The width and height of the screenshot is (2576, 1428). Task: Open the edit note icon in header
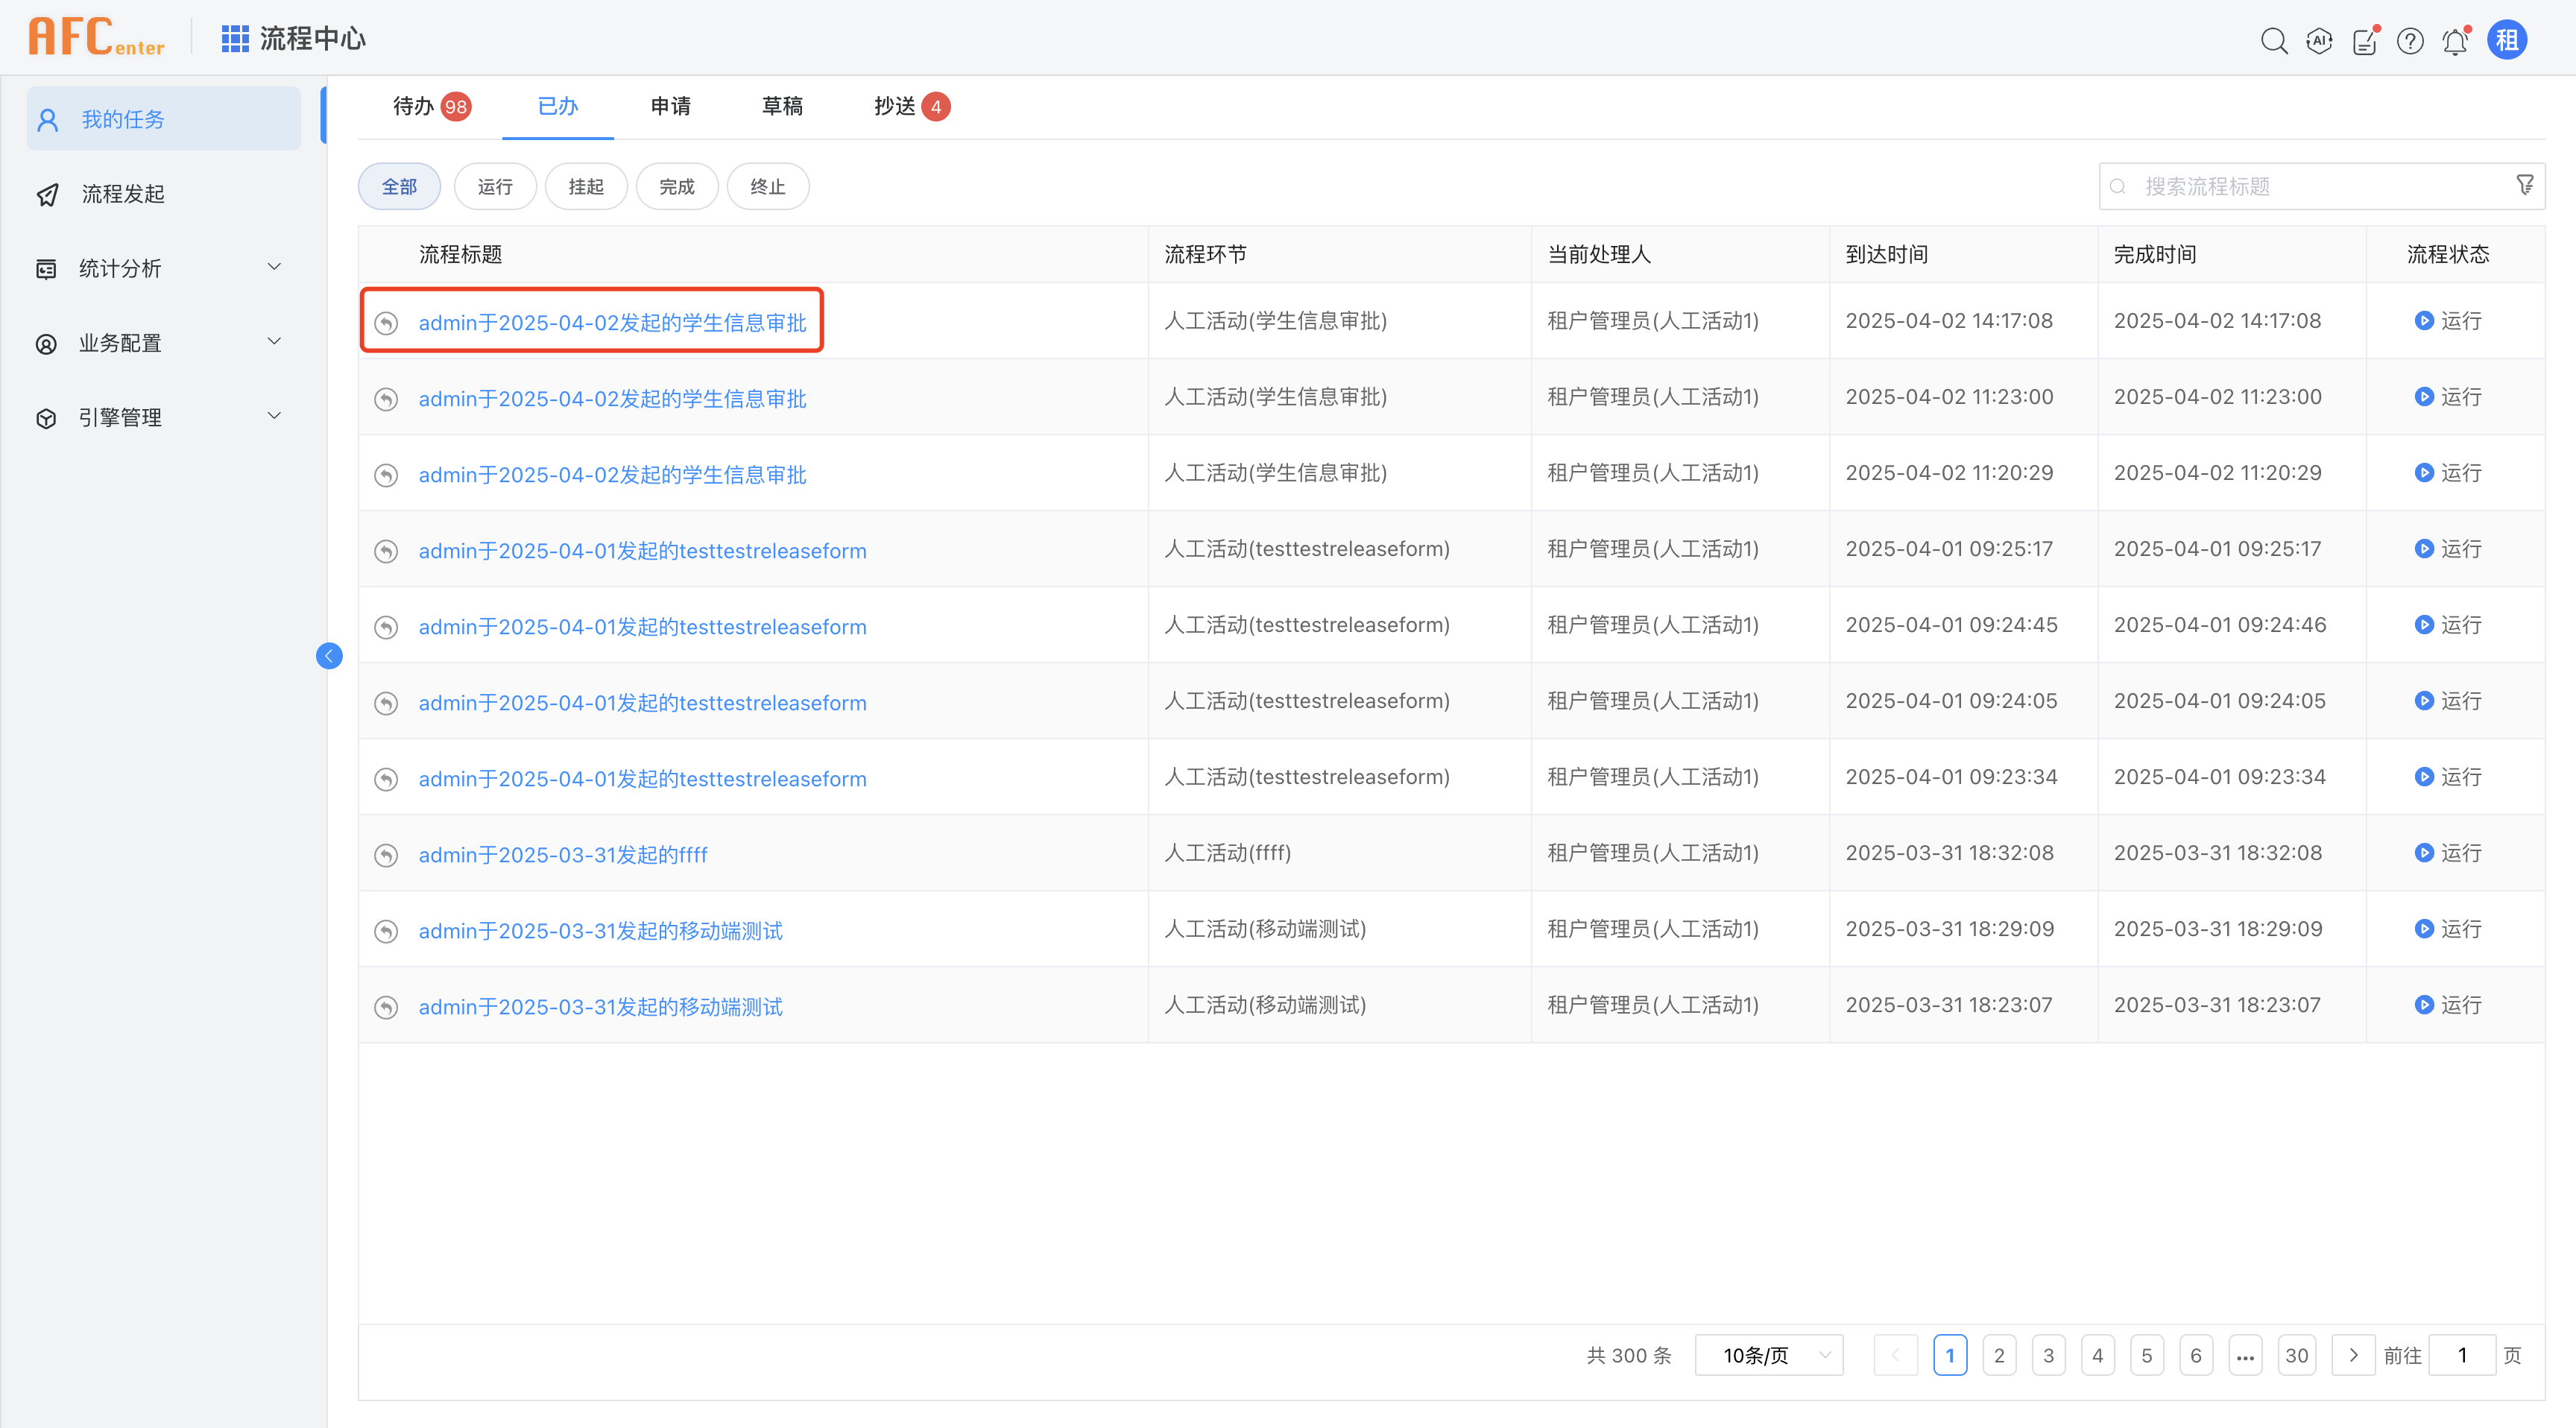click(2364, 41)
